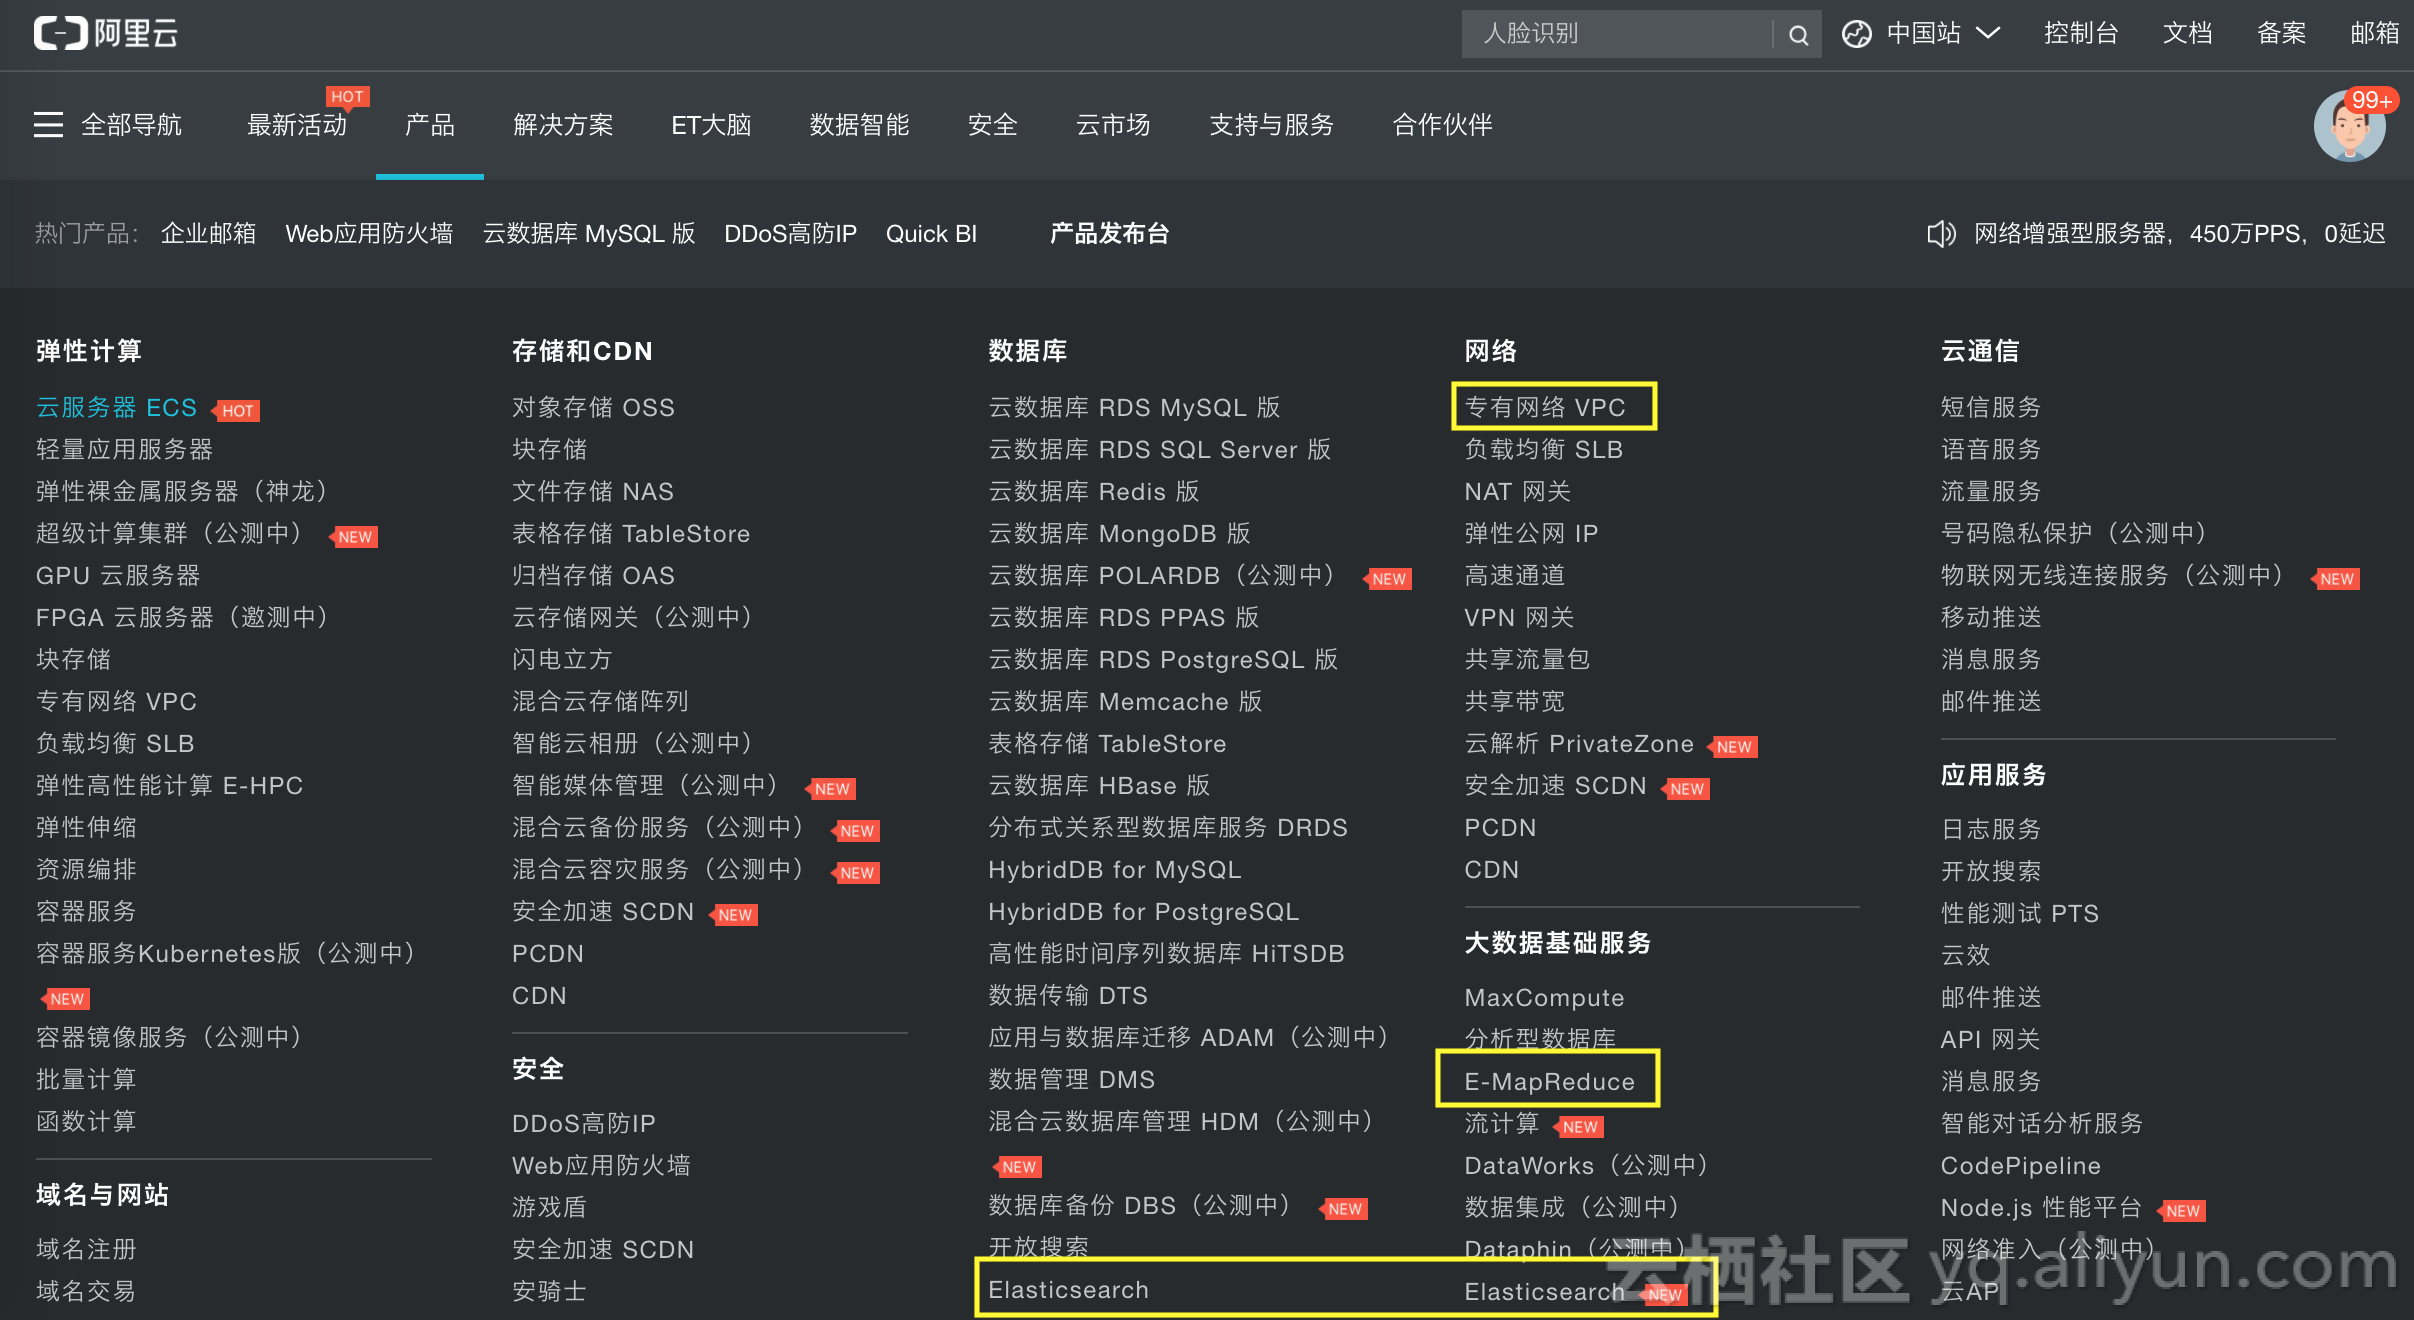Viewport: 2414px width, 1320px height.
Task: Open 智能媒体管理 product
Action: tap(645, 786)
